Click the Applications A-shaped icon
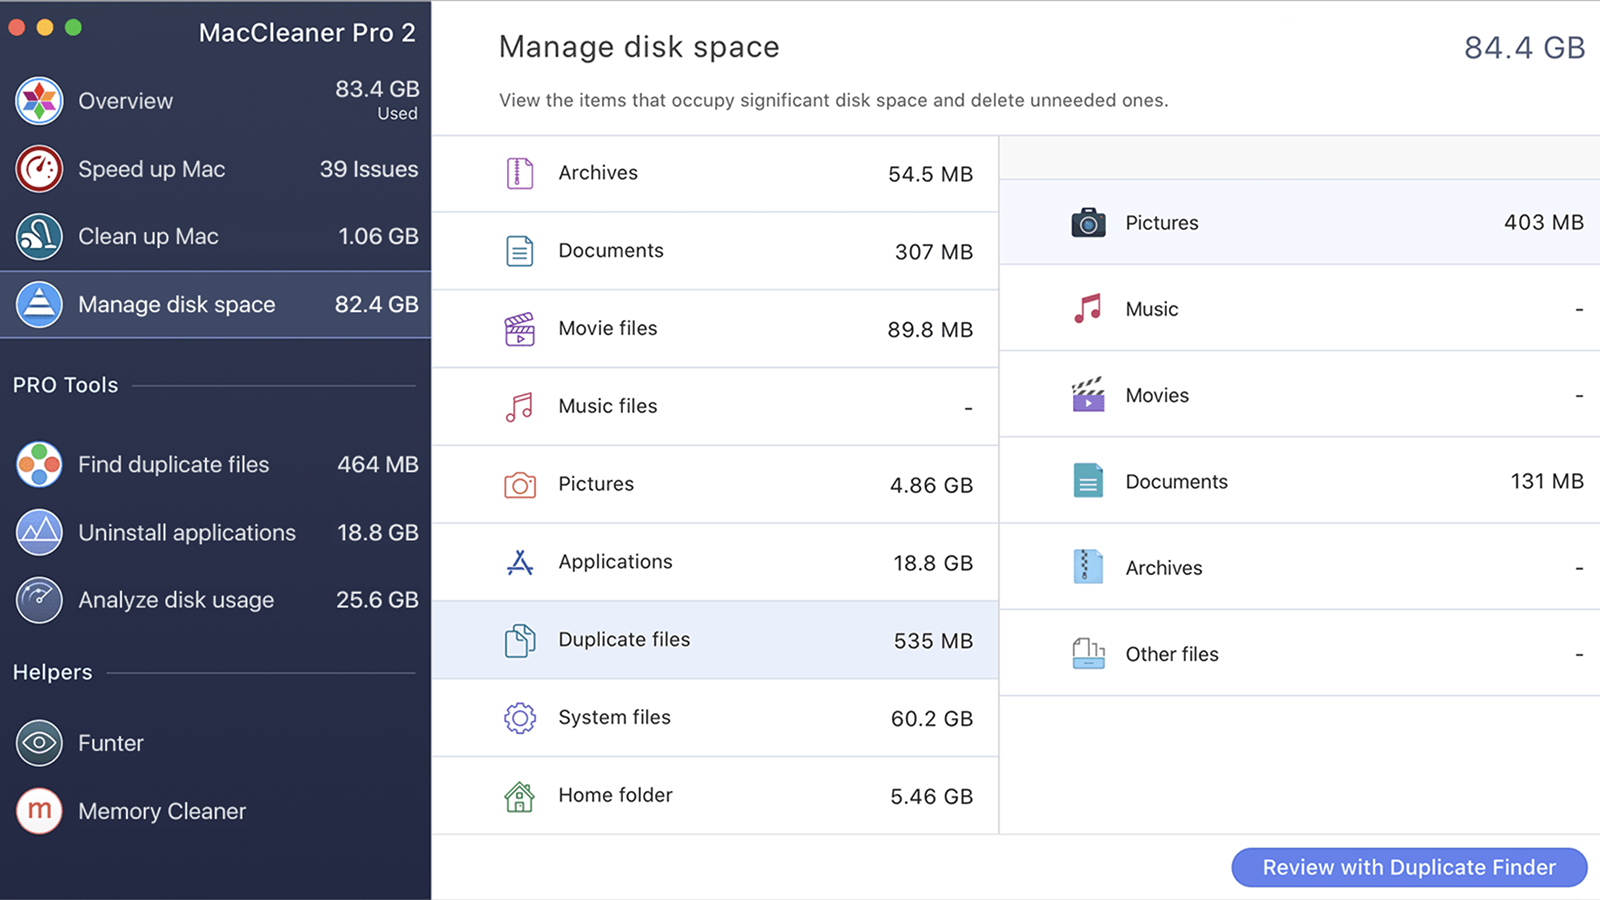This screenshot has height=900, width=1600. pos(520,562)
